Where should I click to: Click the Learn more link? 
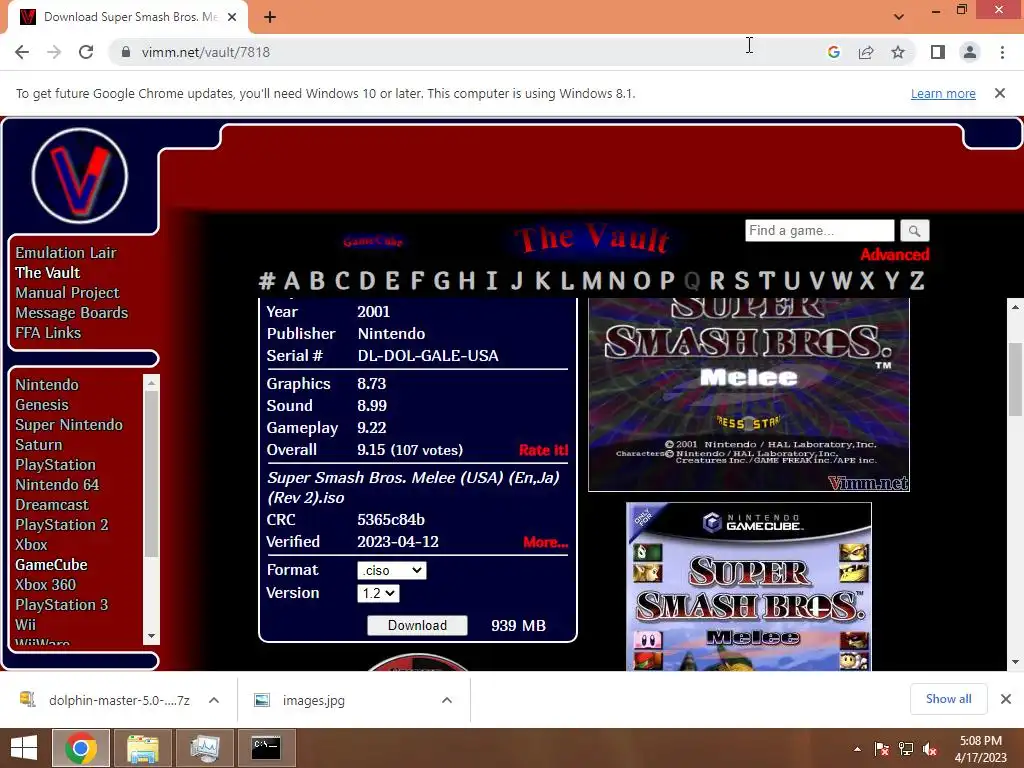[x=943, y=93]
